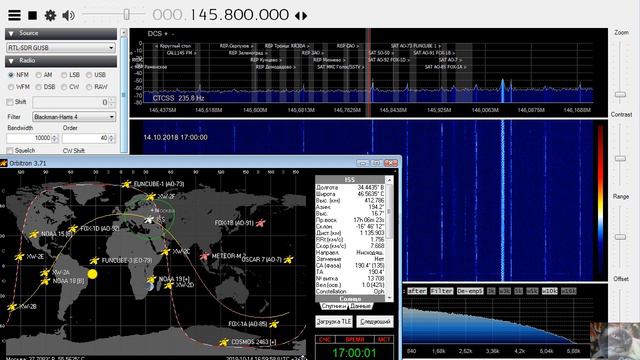Click the Zoom slider handle

[x=620, y=94]
